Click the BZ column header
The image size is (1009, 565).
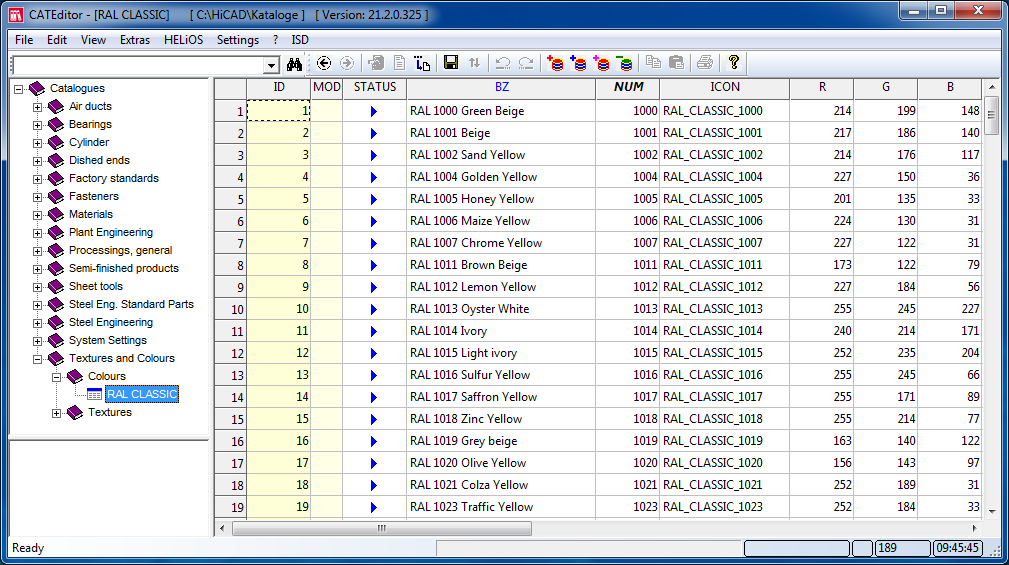[x=501, y=88]
